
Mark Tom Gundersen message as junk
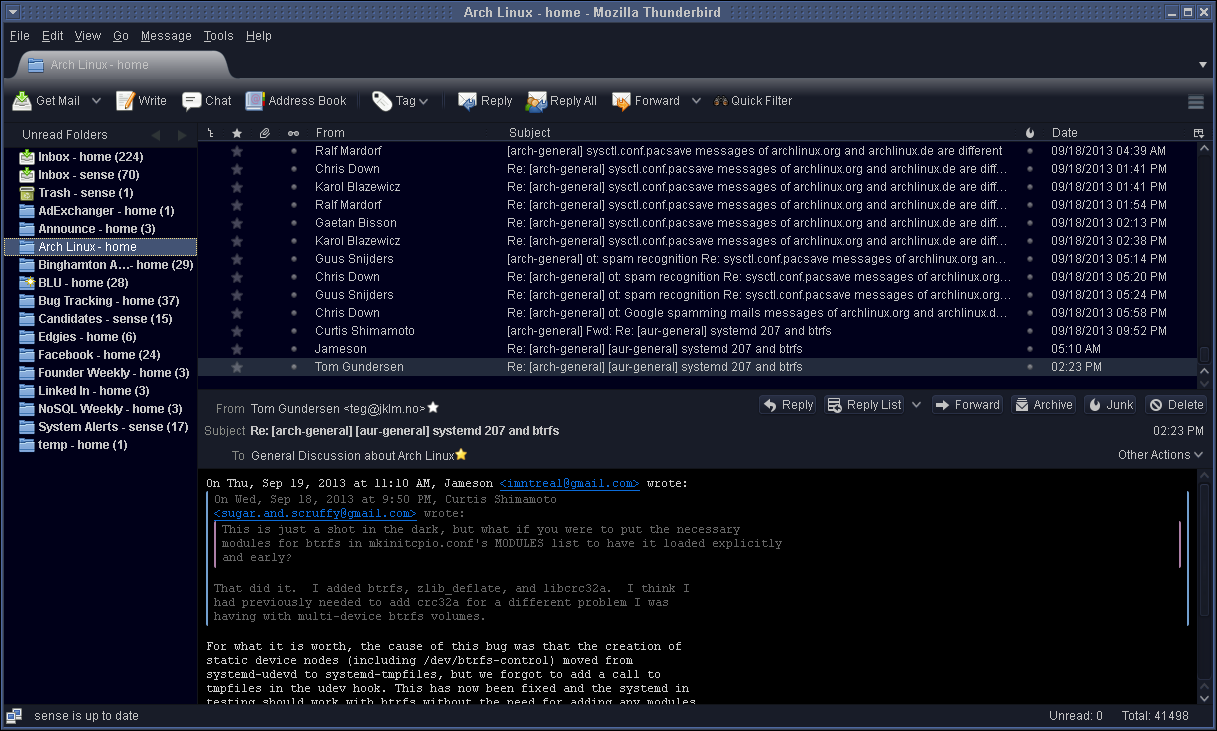click(1030, 367)
